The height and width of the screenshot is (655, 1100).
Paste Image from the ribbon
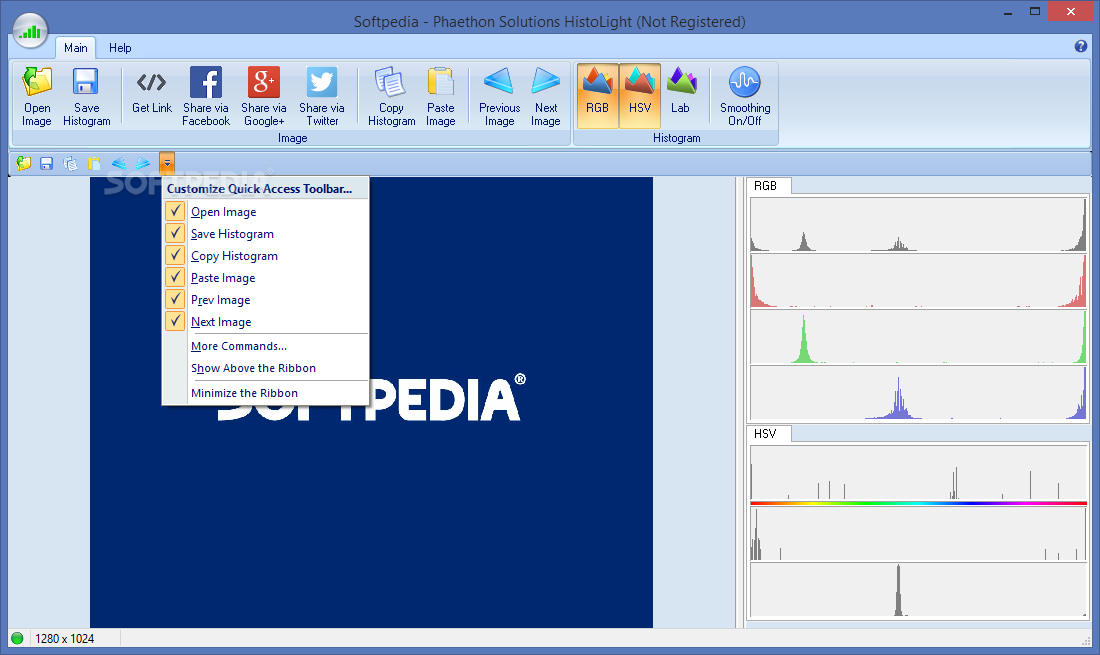pyautogui.click(x=441, y=96)
